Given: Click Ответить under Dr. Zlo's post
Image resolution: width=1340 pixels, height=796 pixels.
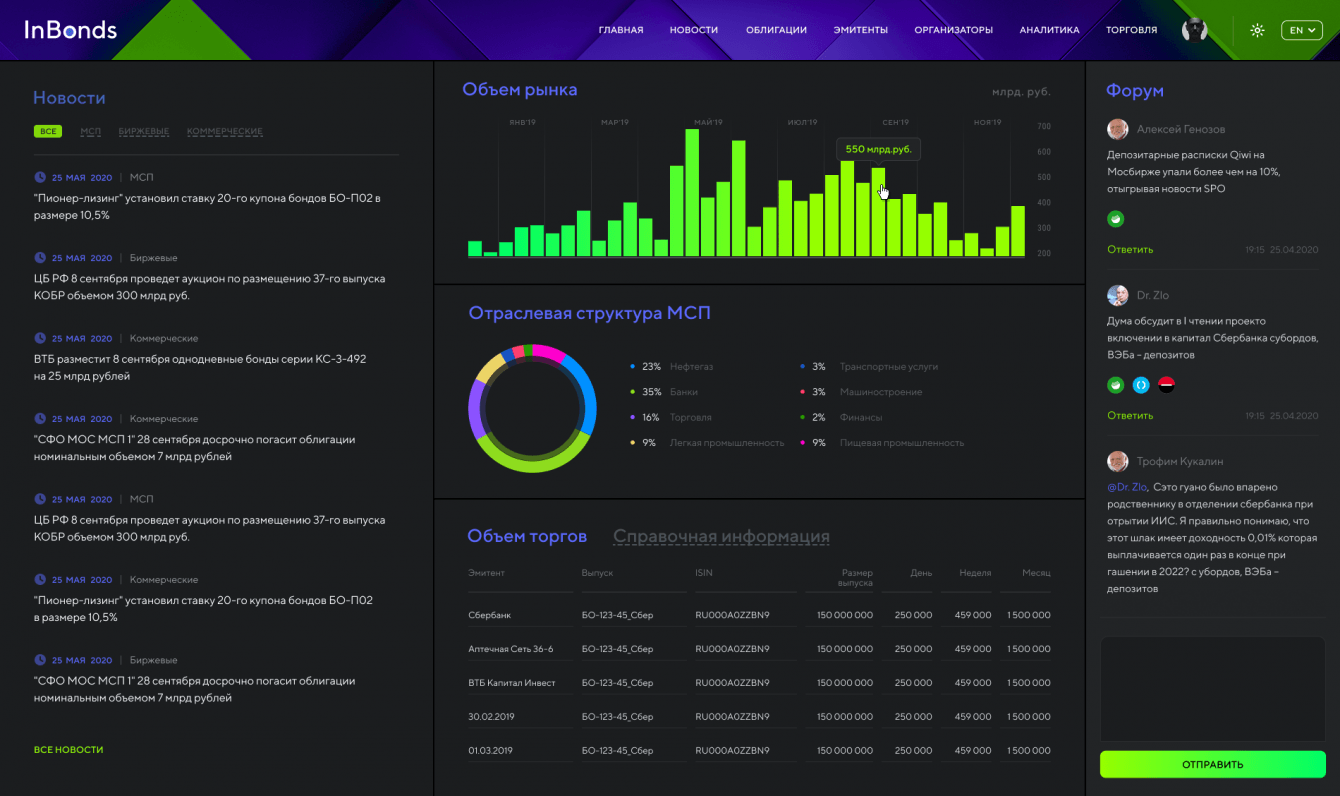Looking at the screenshot, I should (x=1130, y=415).
